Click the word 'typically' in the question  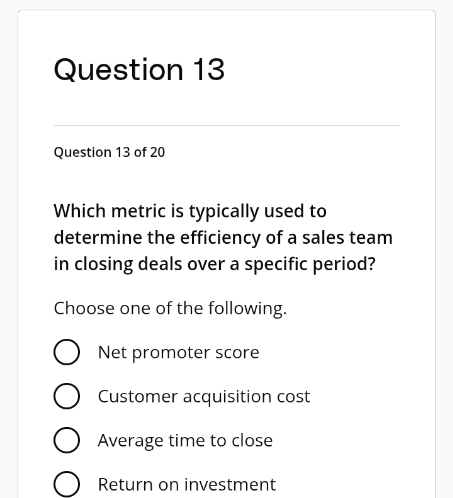(x=224, y=212)
